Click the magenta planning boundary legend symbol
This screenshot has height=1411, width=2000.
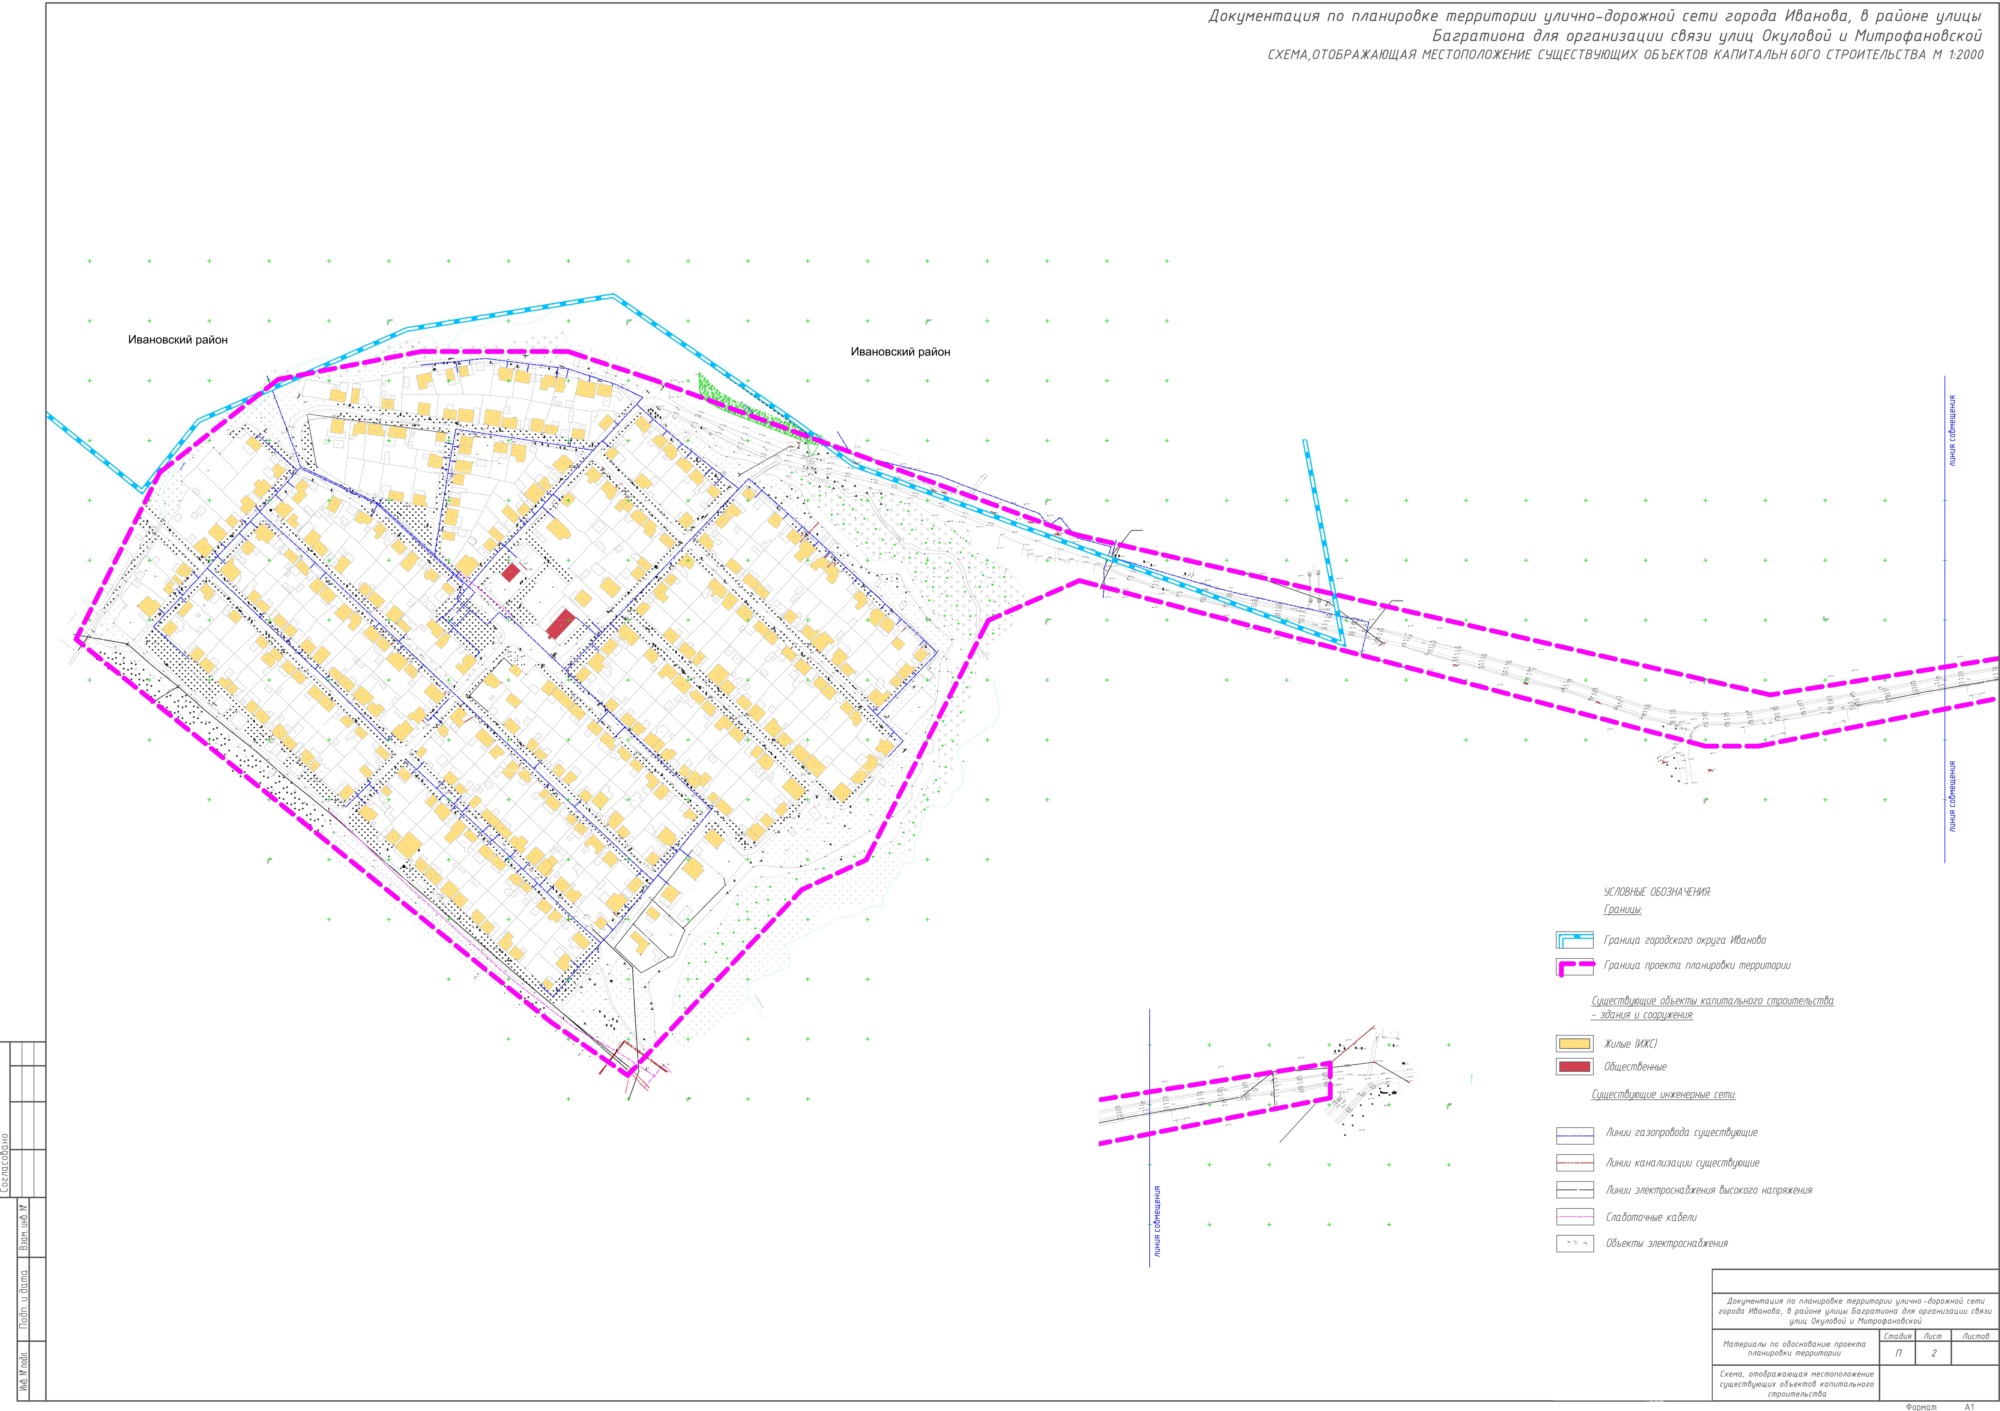tap(1574, 966)
